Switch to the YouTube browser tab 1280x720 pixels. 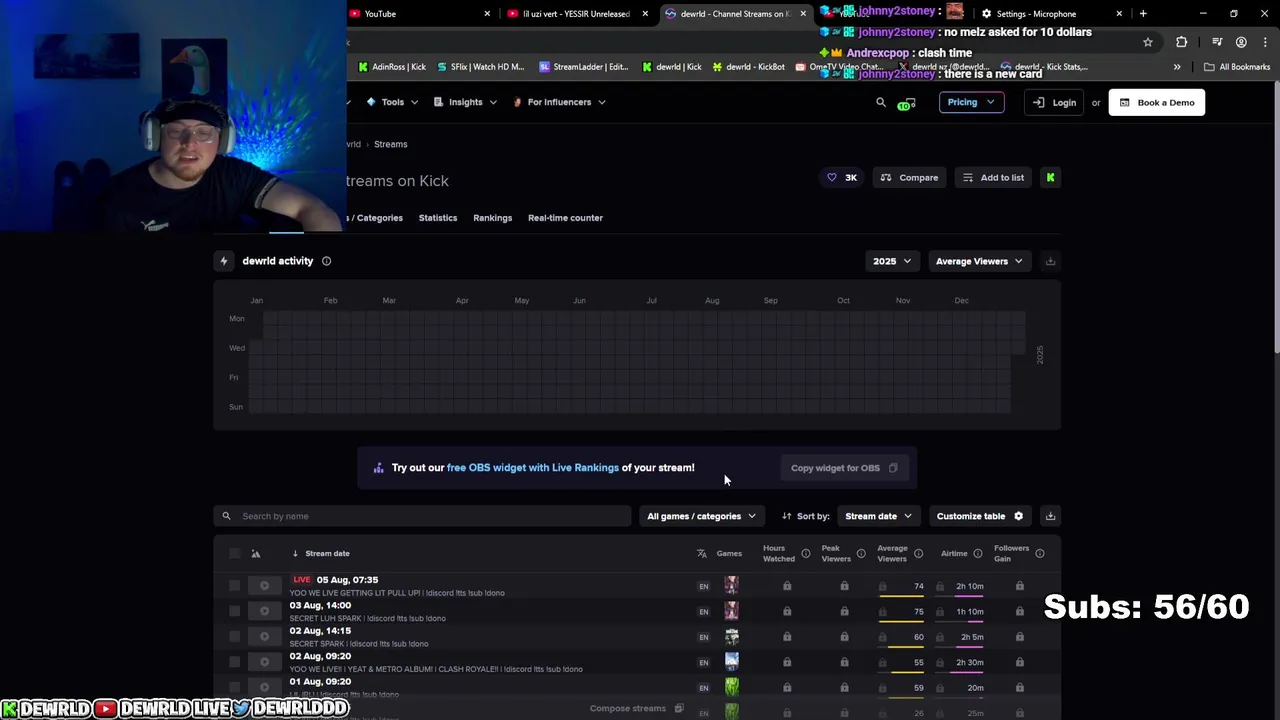[420, 14]
